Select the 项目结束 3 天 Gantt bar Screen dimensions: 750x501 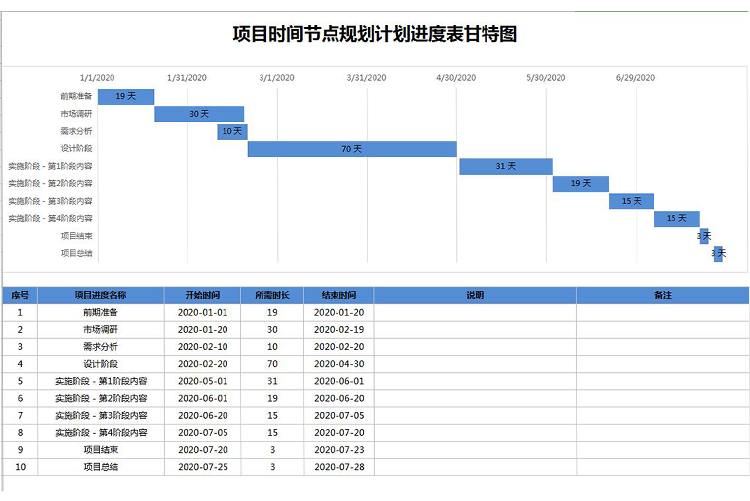[704, 236]
